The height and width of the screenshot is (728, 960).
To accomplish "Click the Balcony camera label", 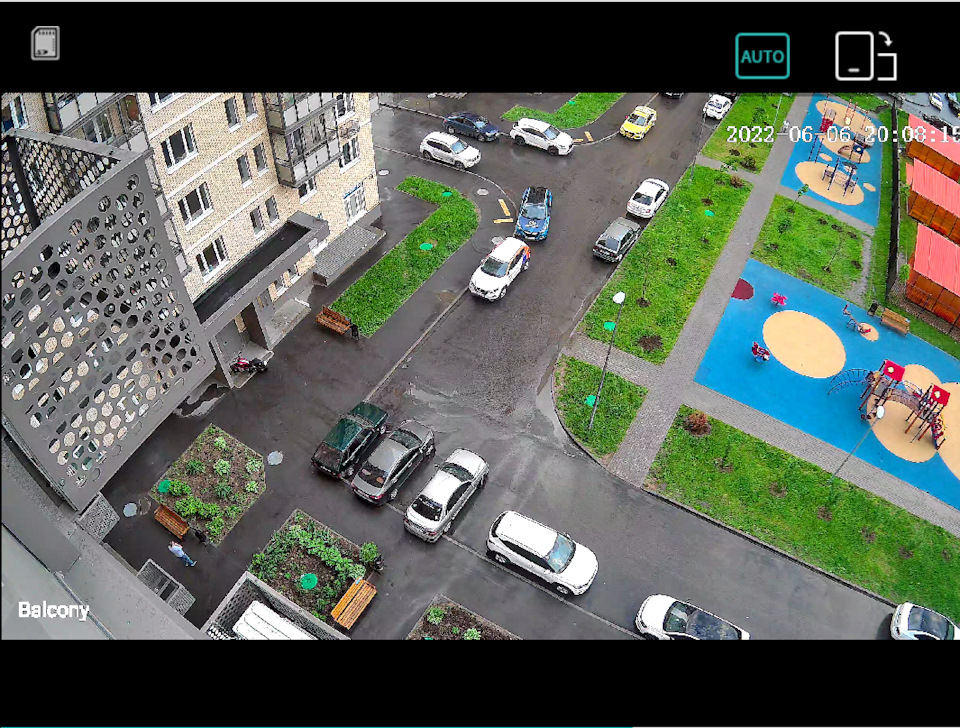I will pyautogui.click(x=54, y=610).
